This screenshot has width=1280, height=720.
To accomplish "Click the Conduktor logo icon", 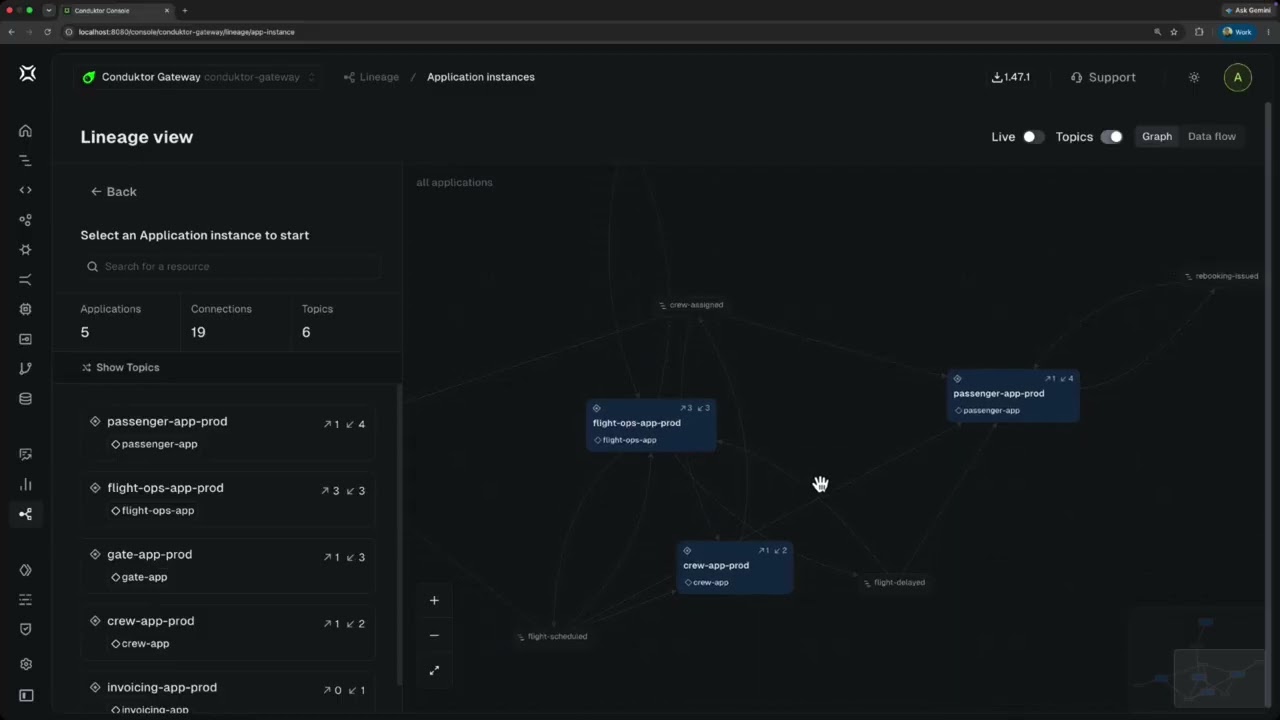I will pyautogui.click(x=27, y=73).
